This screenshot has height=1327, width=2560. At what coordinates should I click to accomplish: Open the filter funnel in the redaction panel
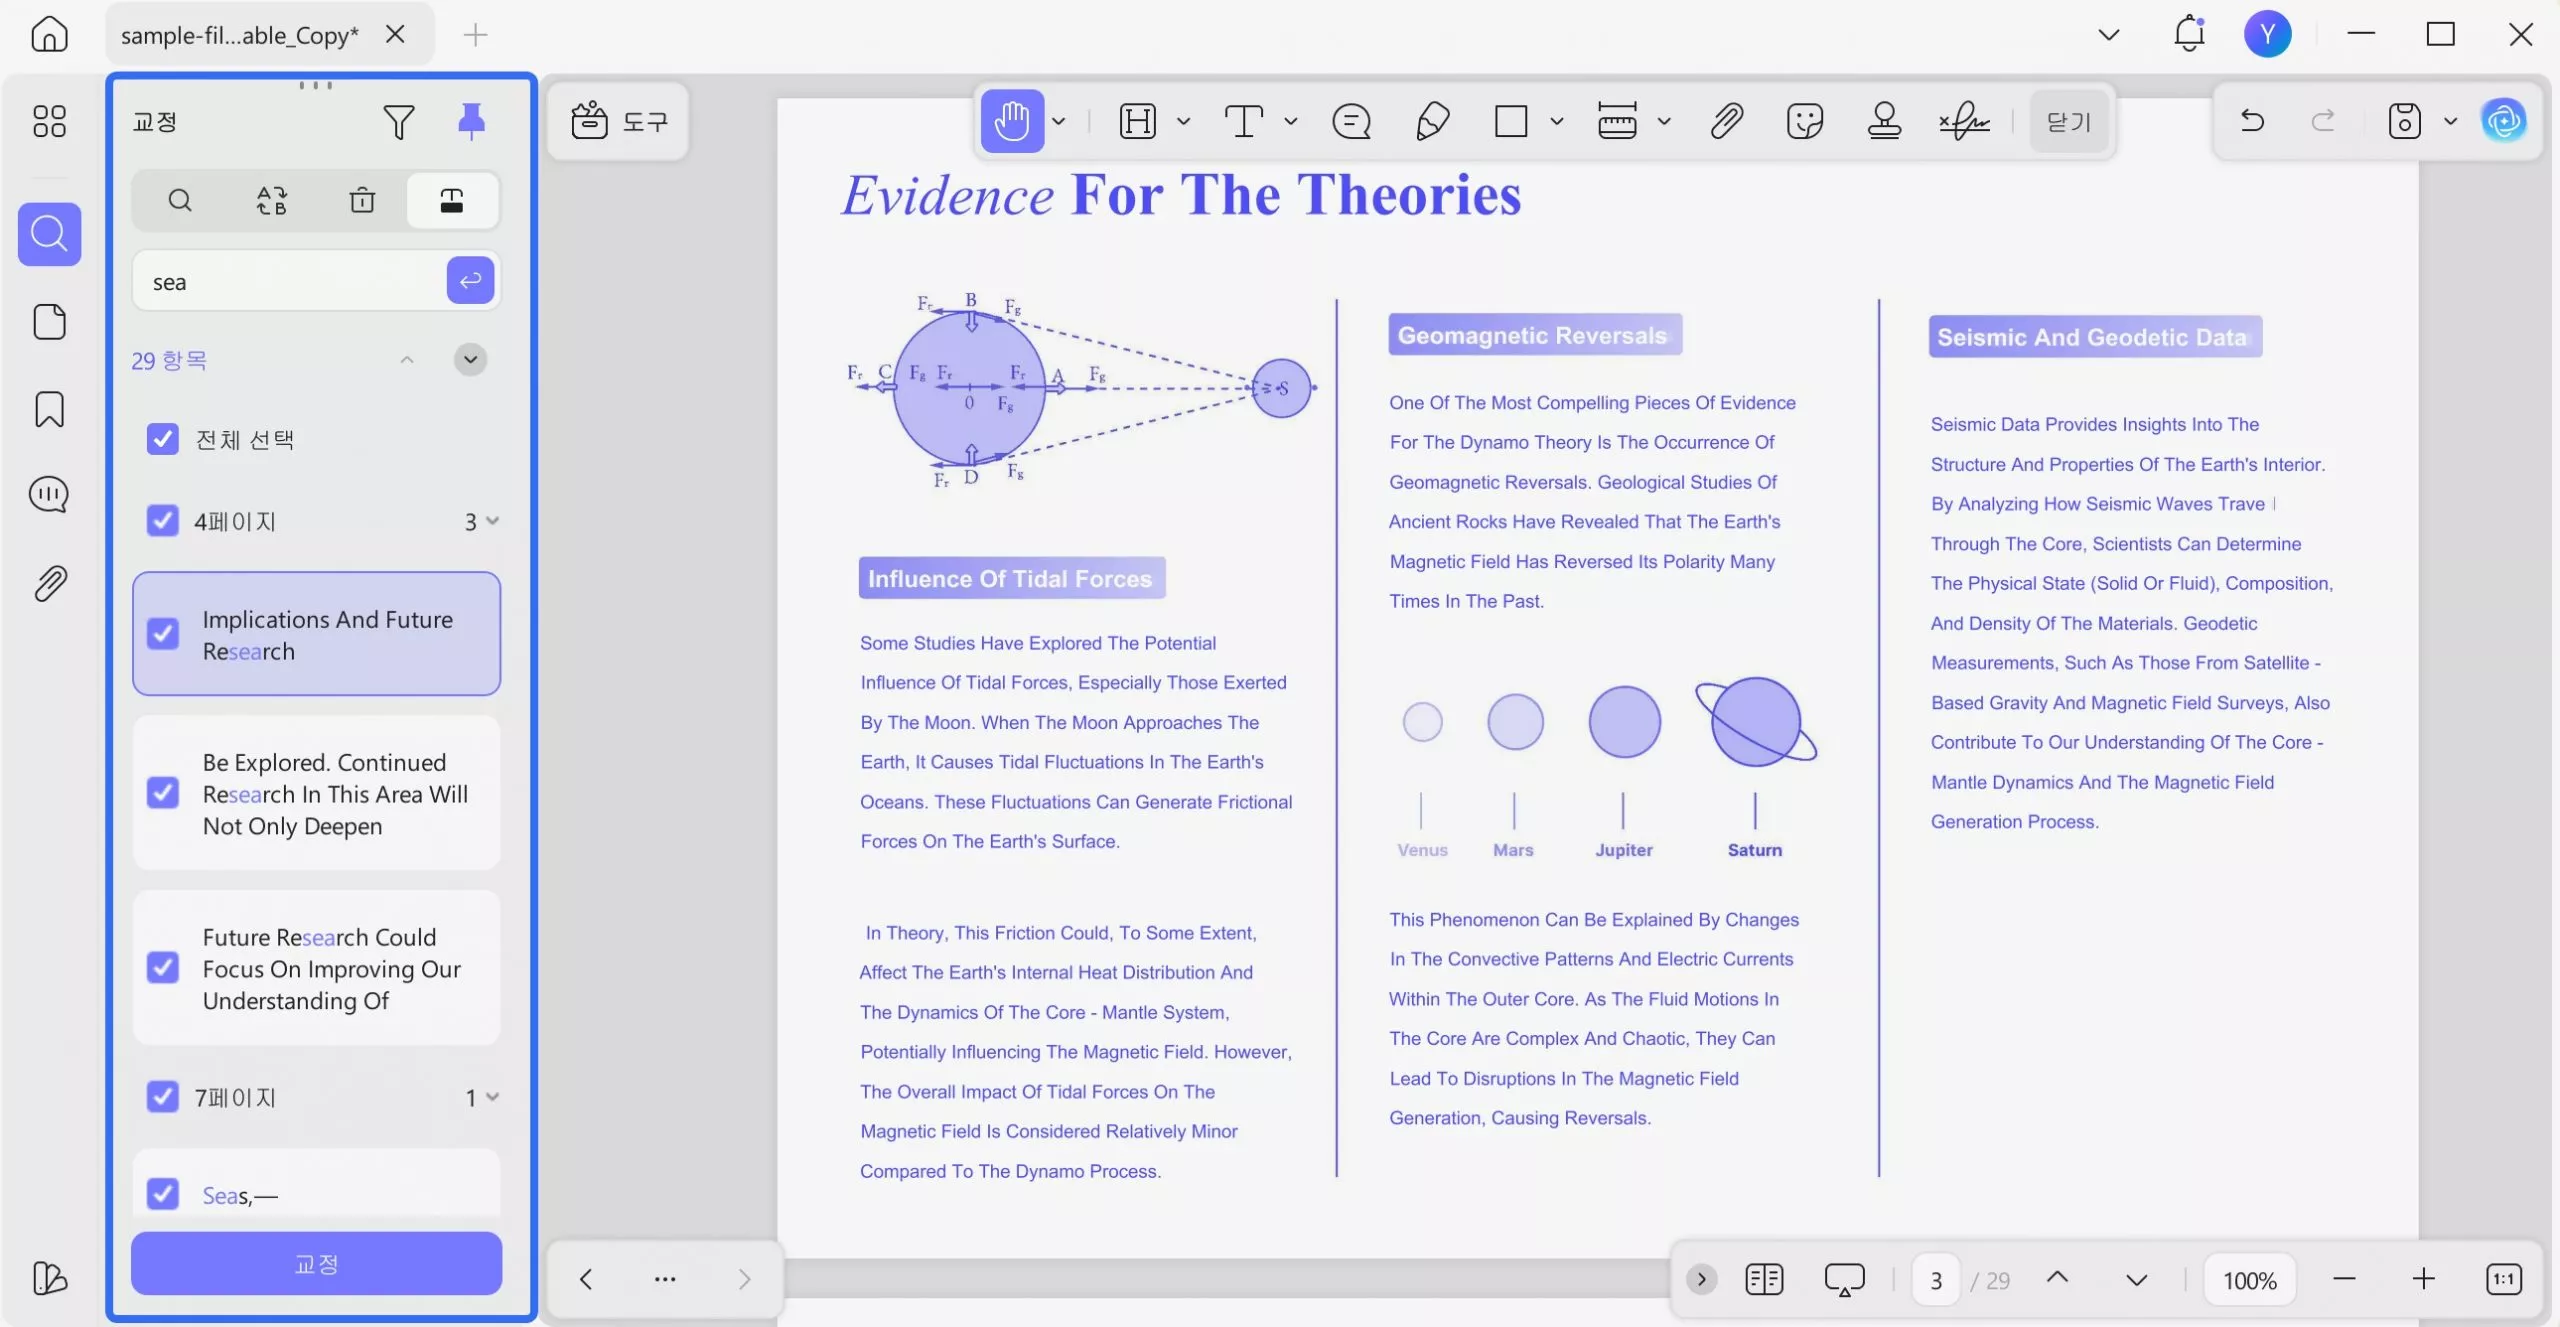[398, 122]
